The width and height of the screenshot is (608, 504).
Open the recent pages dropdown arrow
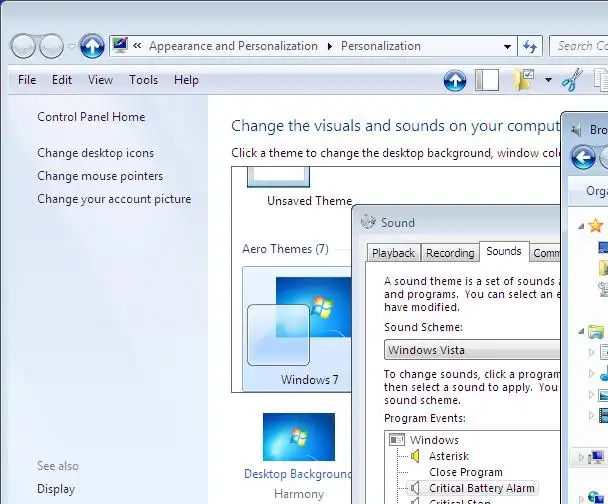[71, 47]
